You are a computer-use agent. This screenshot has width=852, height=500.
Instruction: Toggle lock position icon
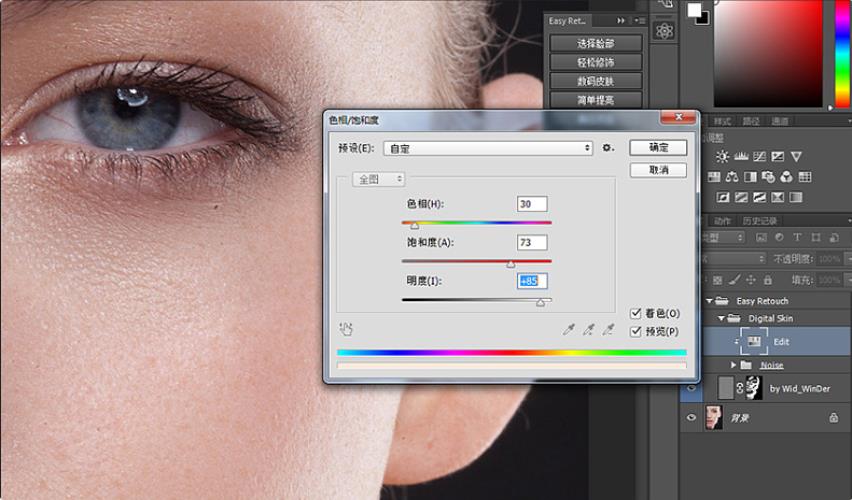pos(751,280)
